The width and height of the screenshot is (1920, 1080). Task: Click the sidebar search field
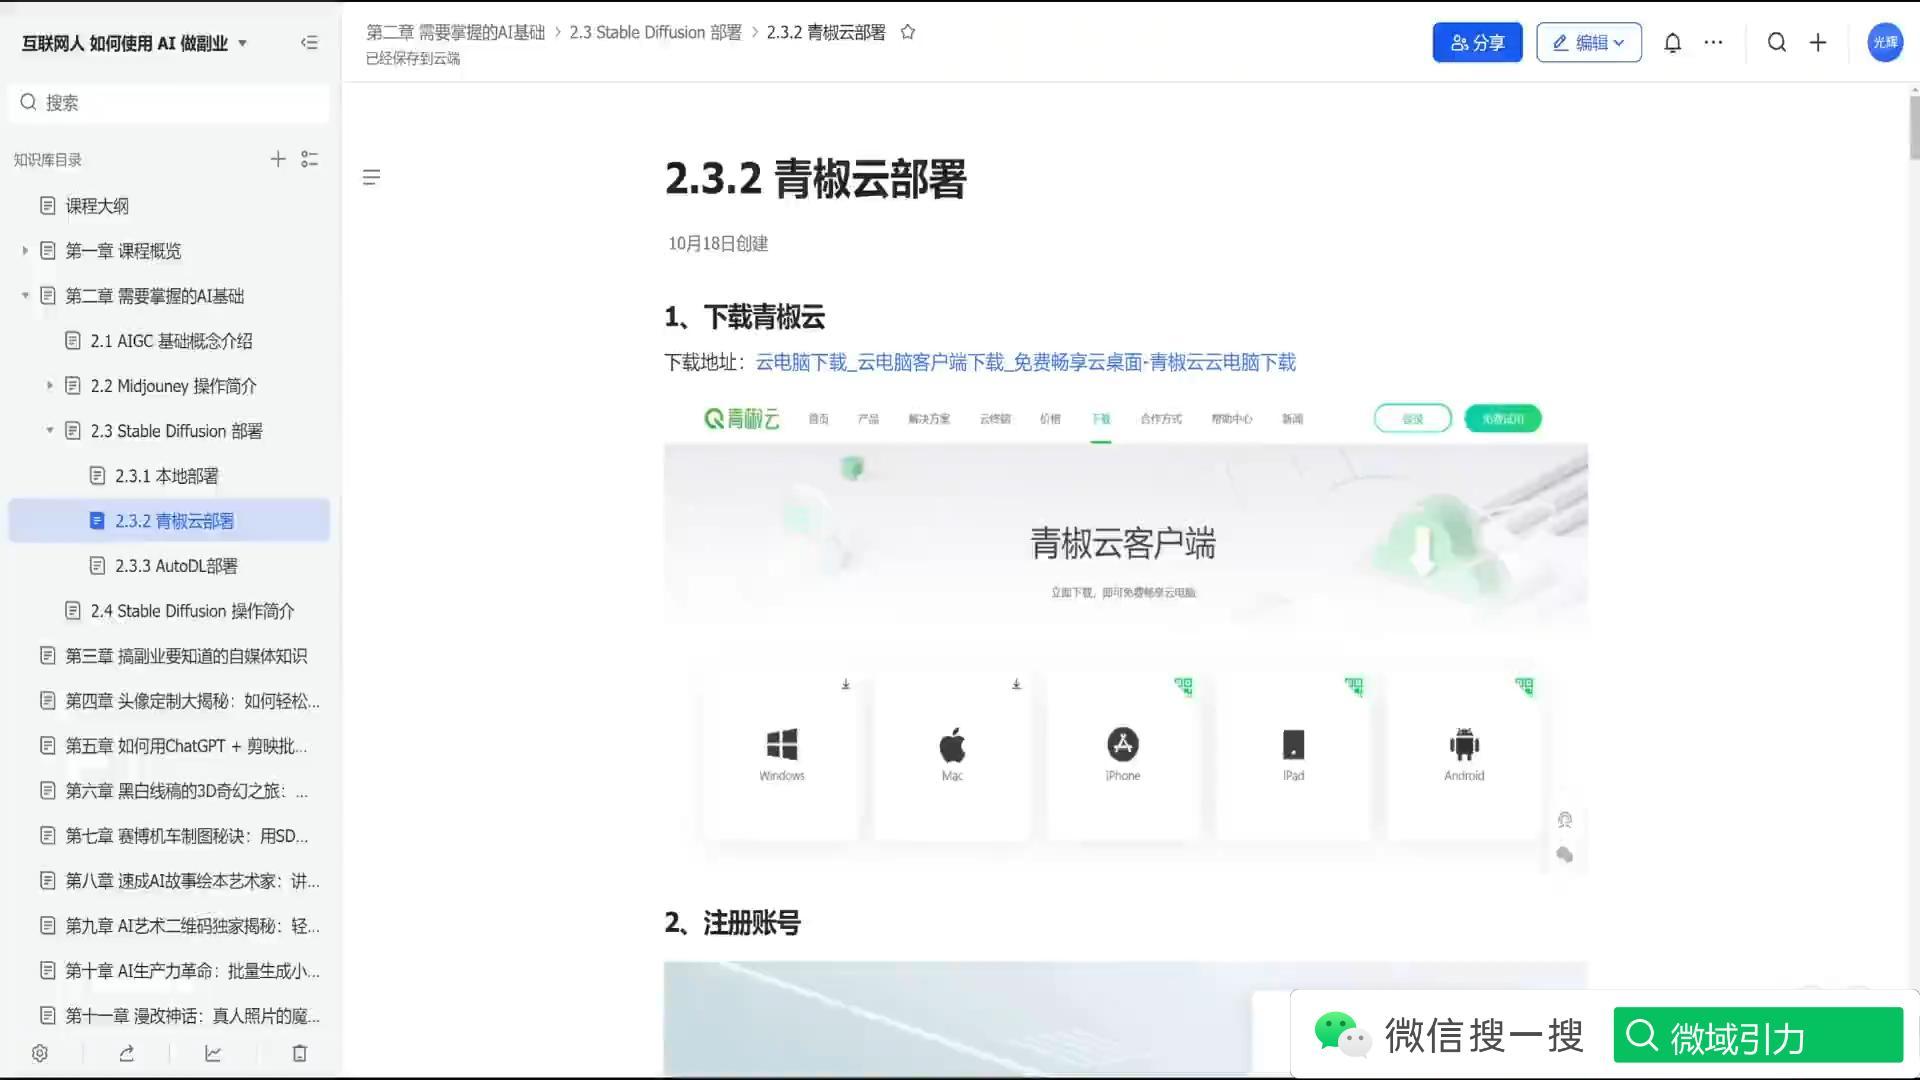pos(169,102)
